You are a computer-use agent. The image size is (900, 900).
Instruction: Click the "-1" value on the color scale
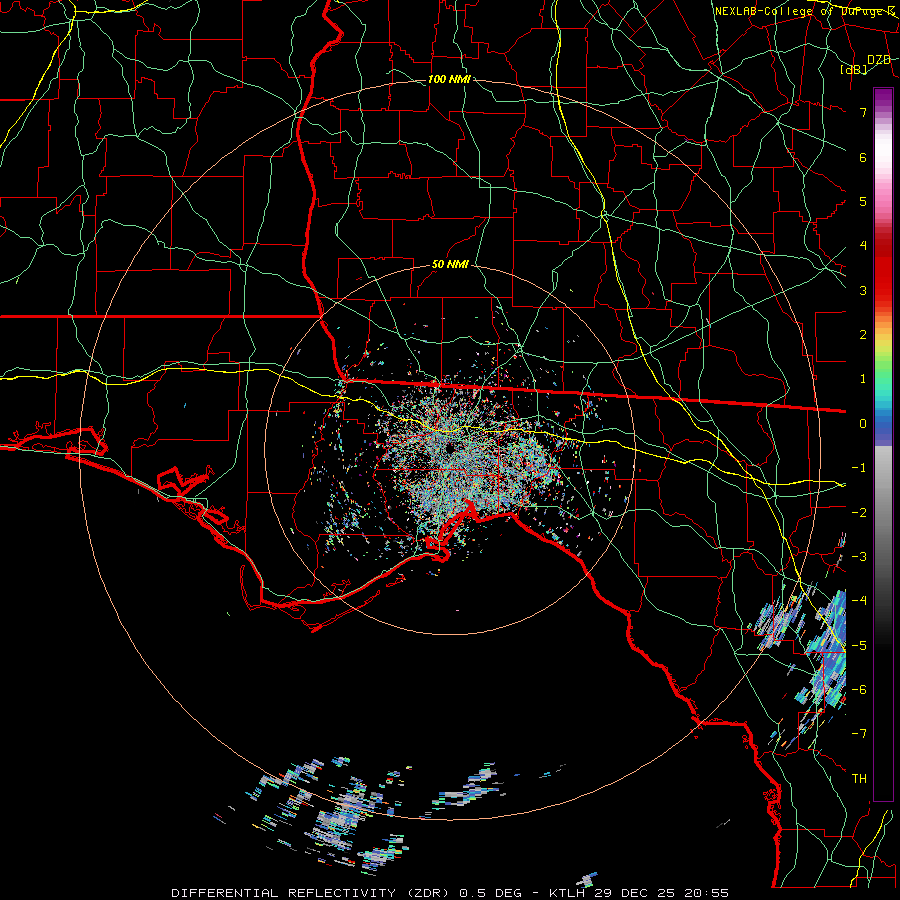click(859, 468)
